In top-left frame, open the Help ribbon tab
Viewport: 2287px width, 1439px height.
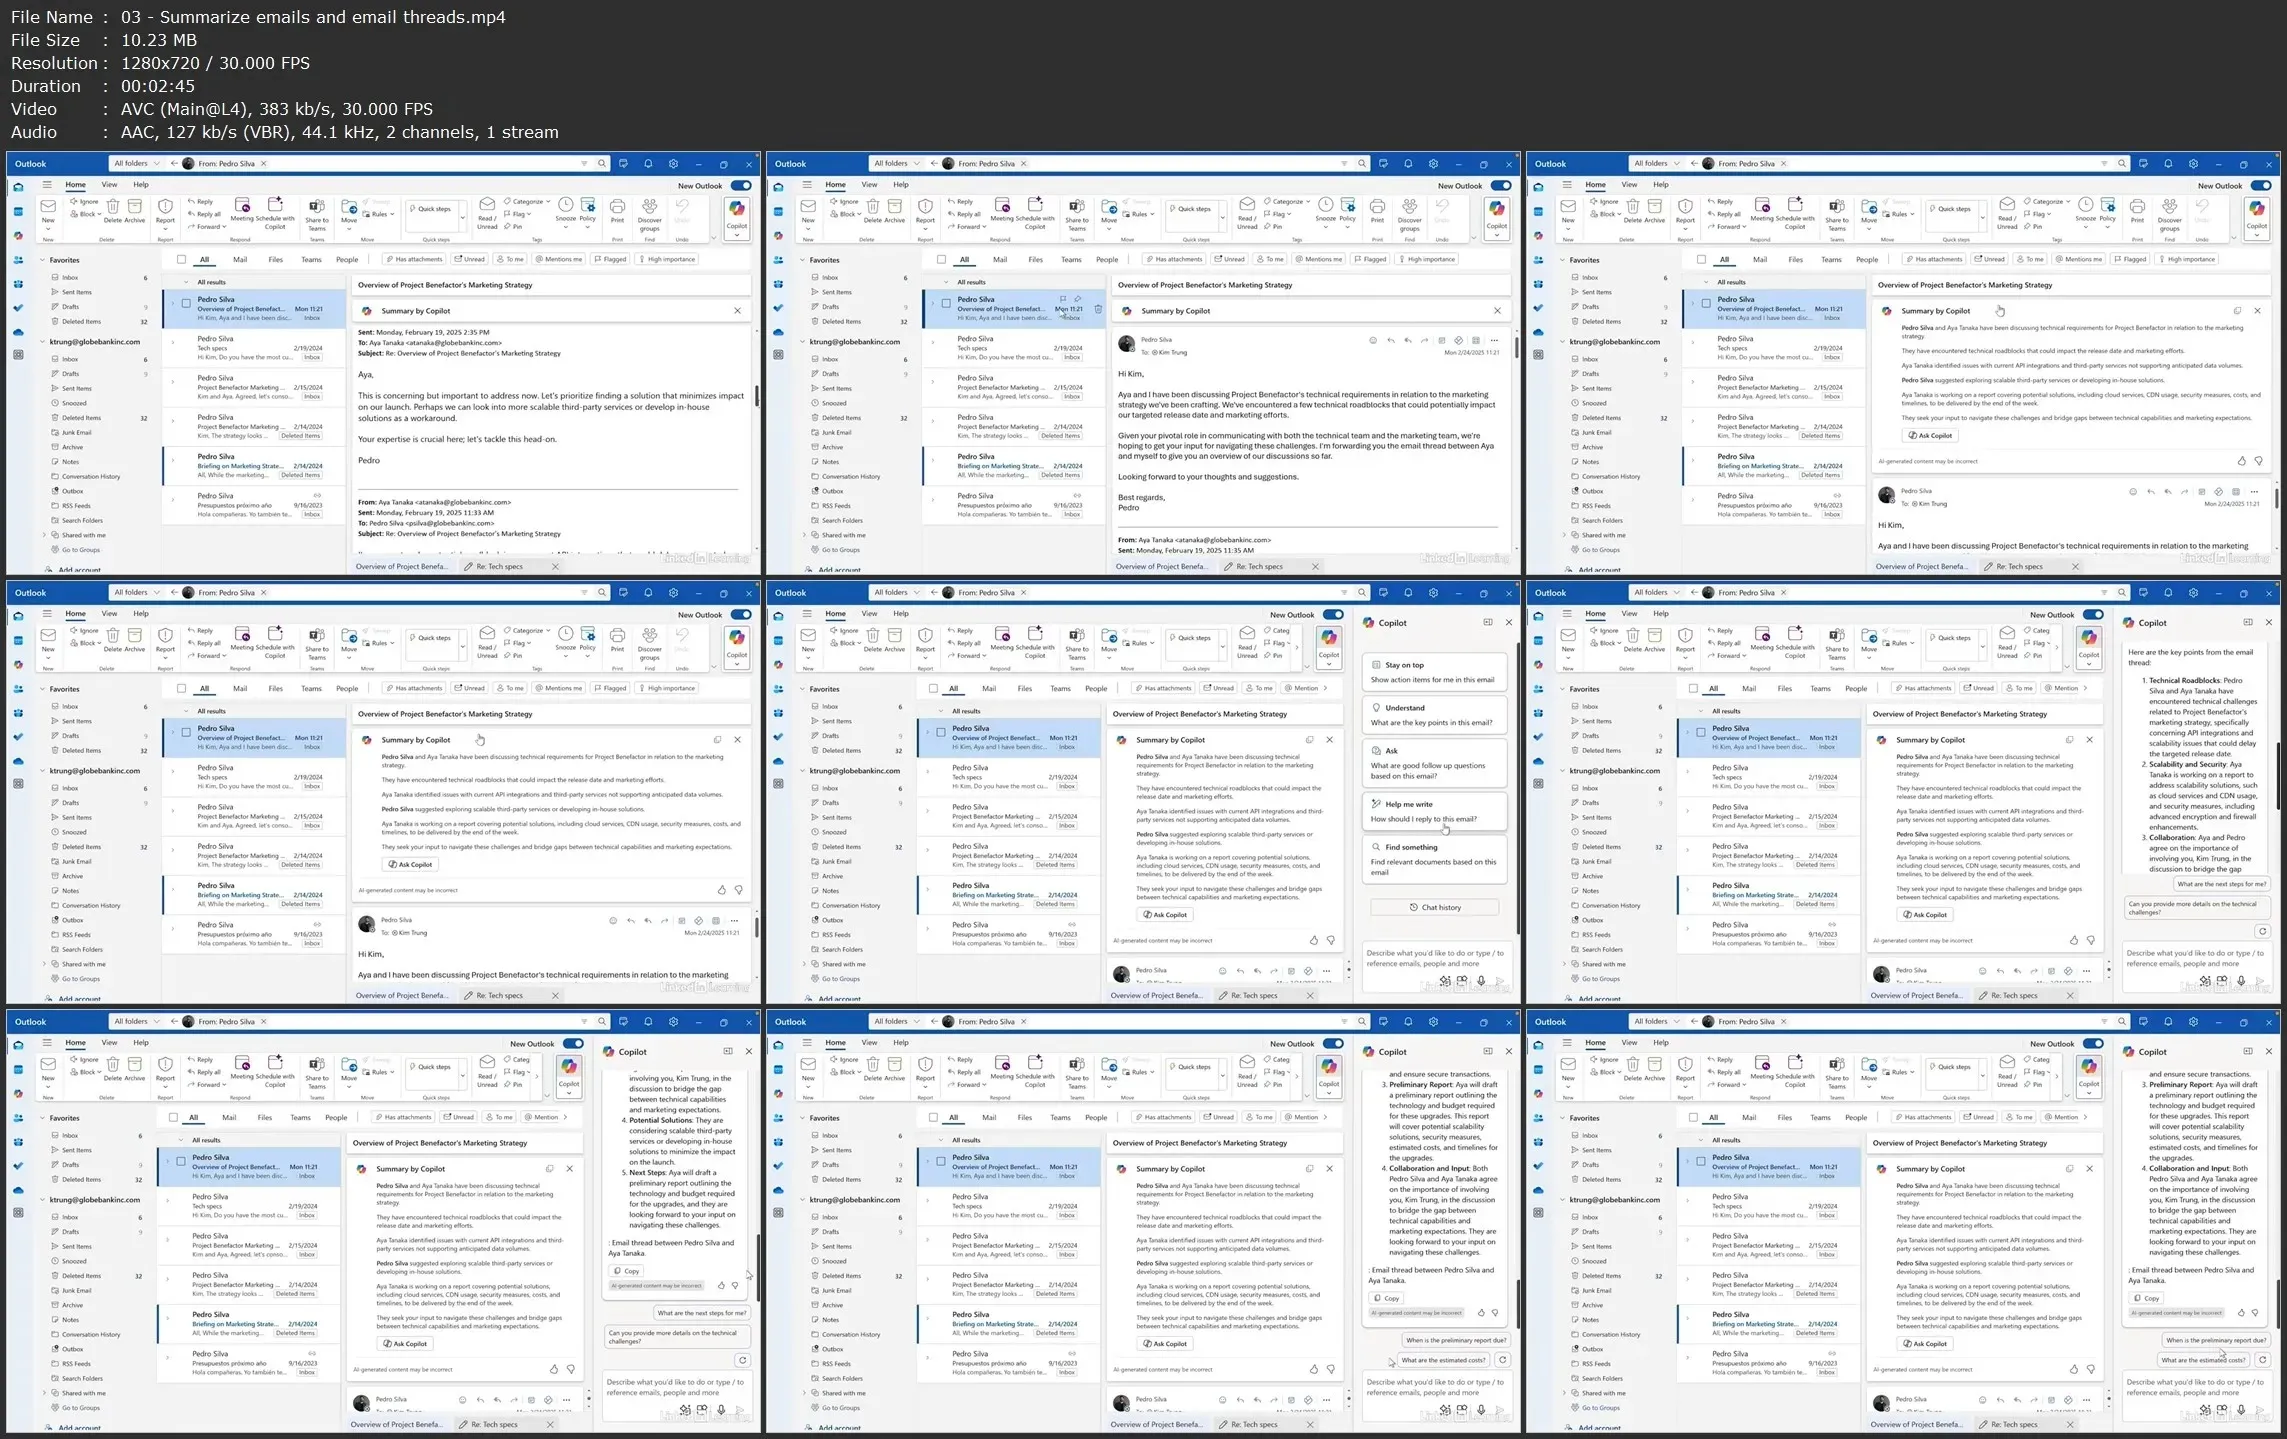tap(141, 185)
